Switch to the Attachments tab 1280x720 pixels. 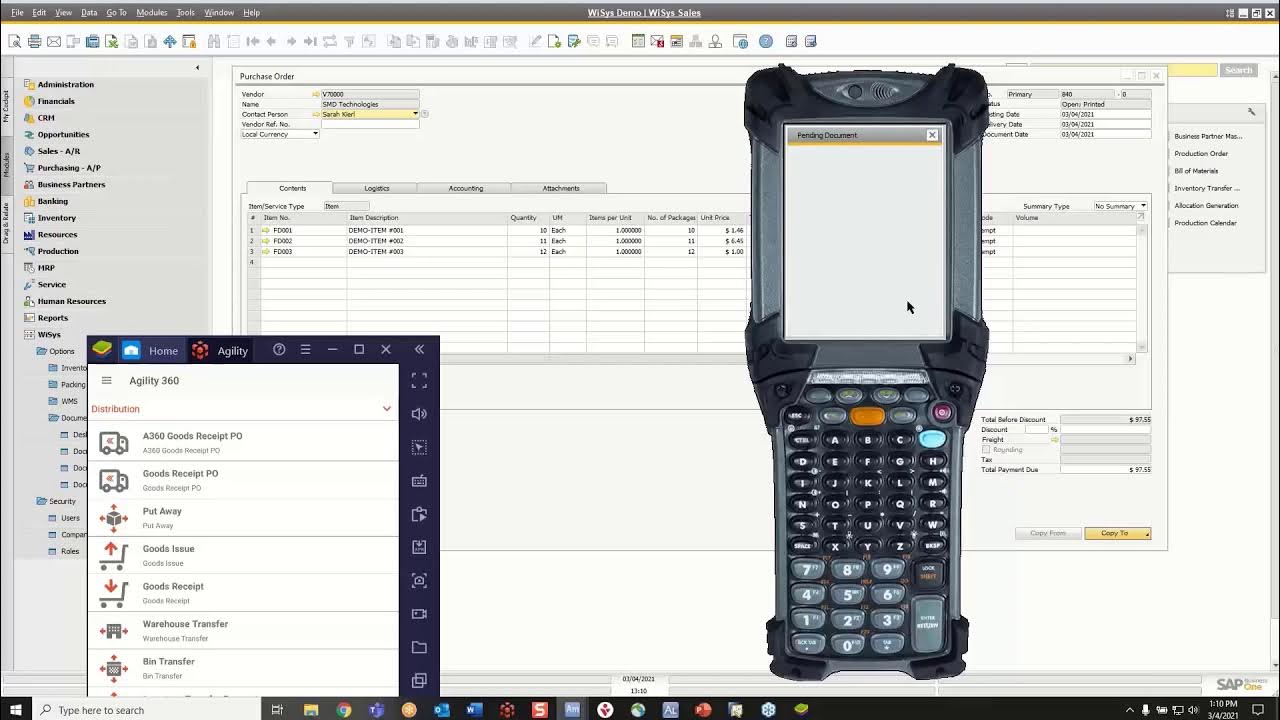[560, 188]
